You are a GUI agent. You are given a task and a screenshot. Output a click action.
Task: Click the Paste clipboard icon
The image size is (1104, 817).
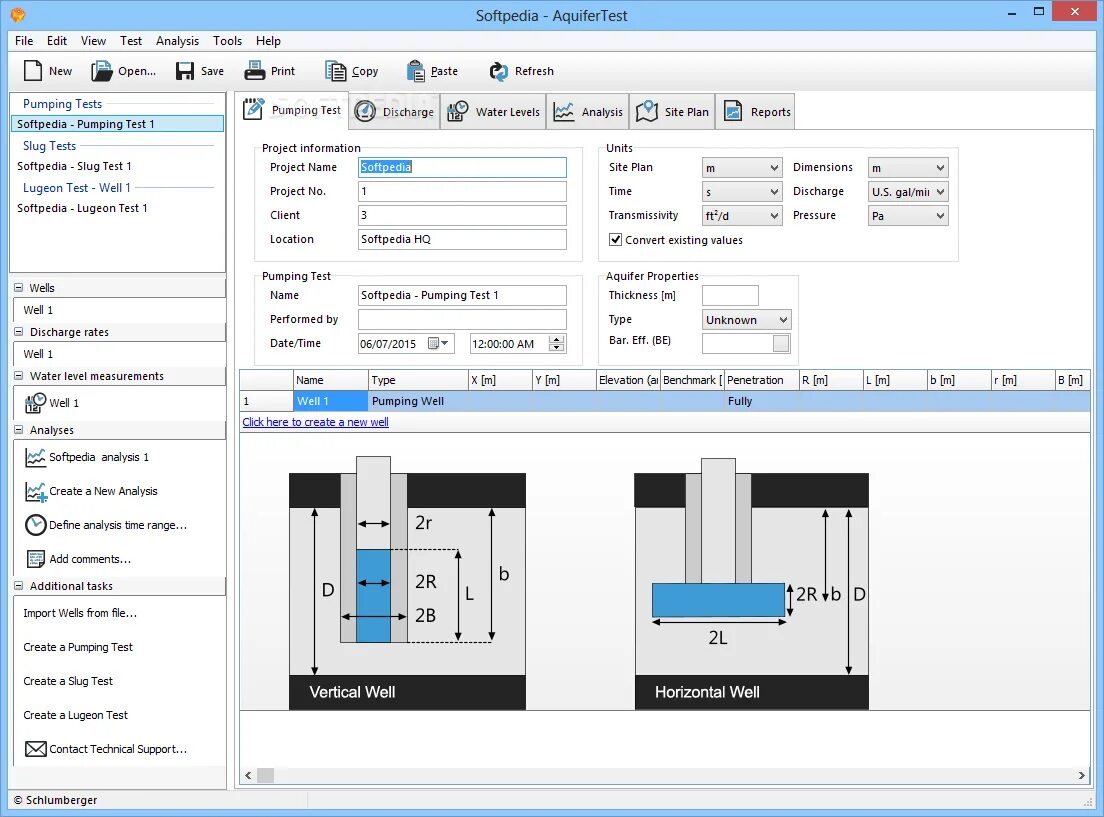[415, 71]
